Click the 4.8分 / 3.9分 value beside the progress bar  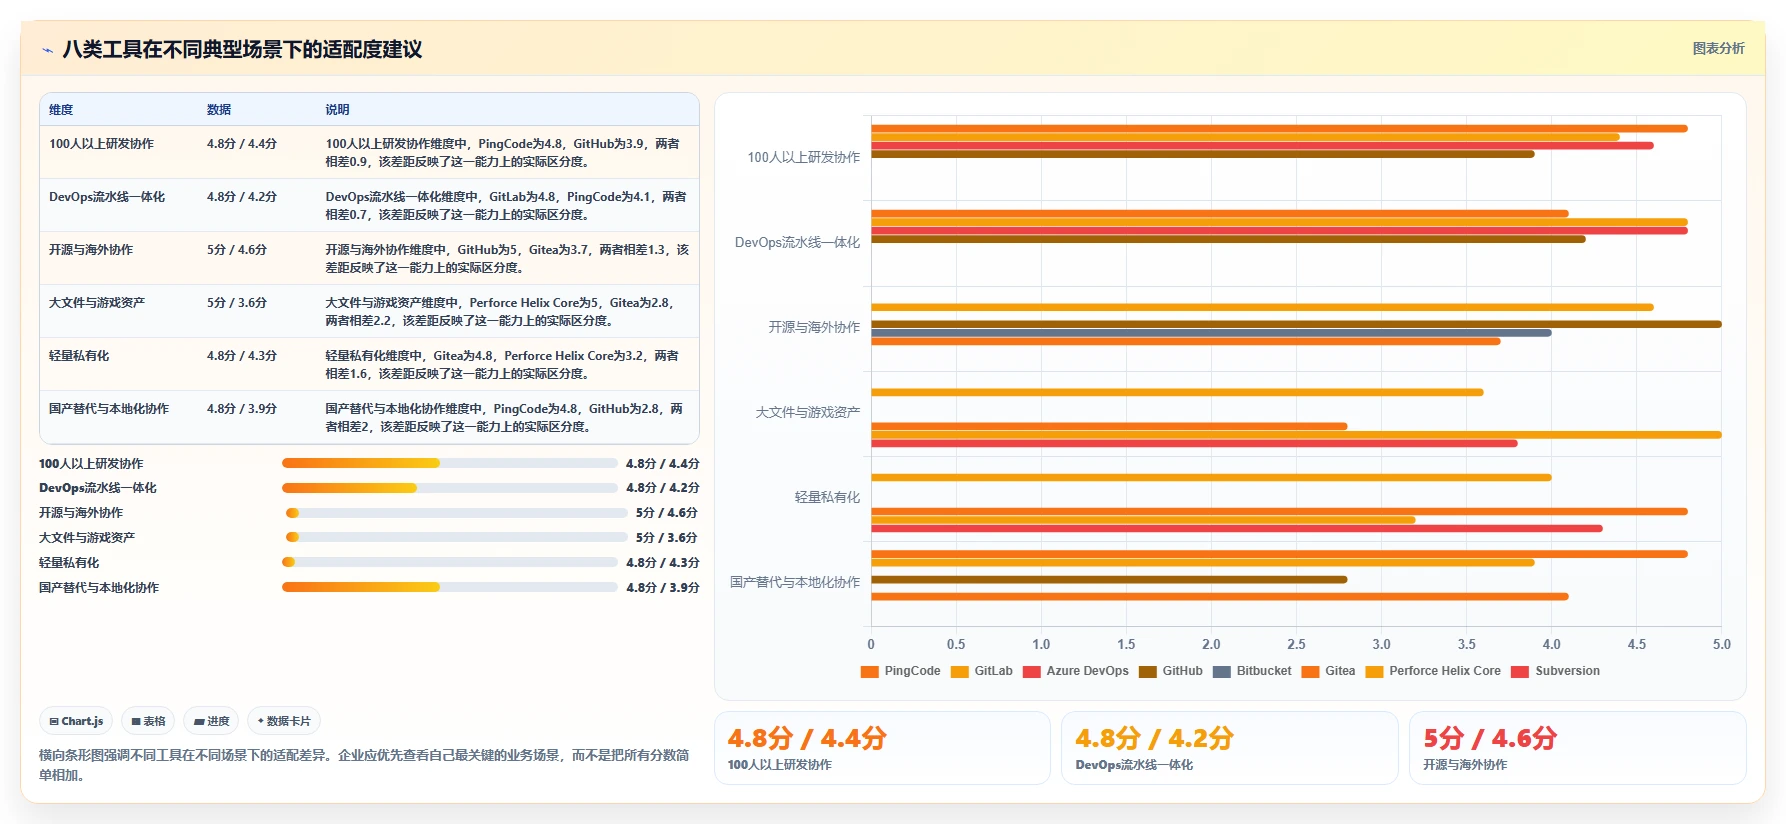pos(663,588)
